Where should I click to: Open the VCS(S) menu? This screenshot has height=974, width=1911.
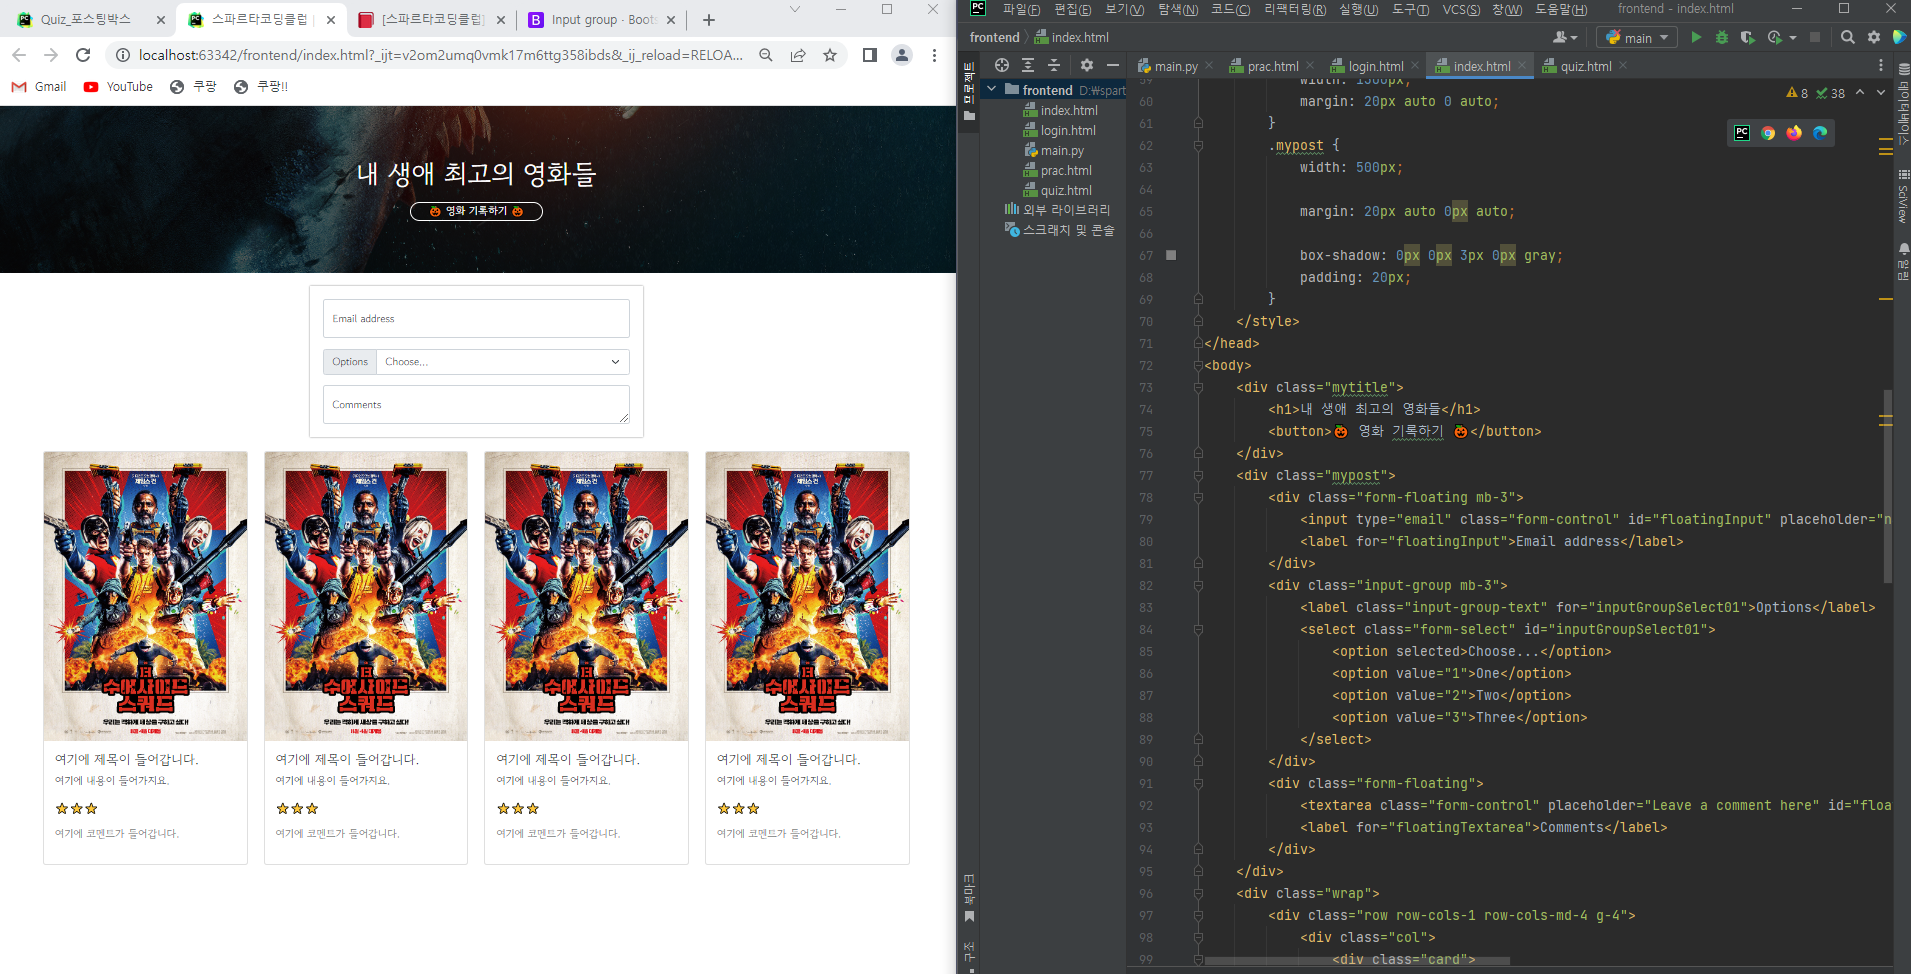click(1461, 9)
